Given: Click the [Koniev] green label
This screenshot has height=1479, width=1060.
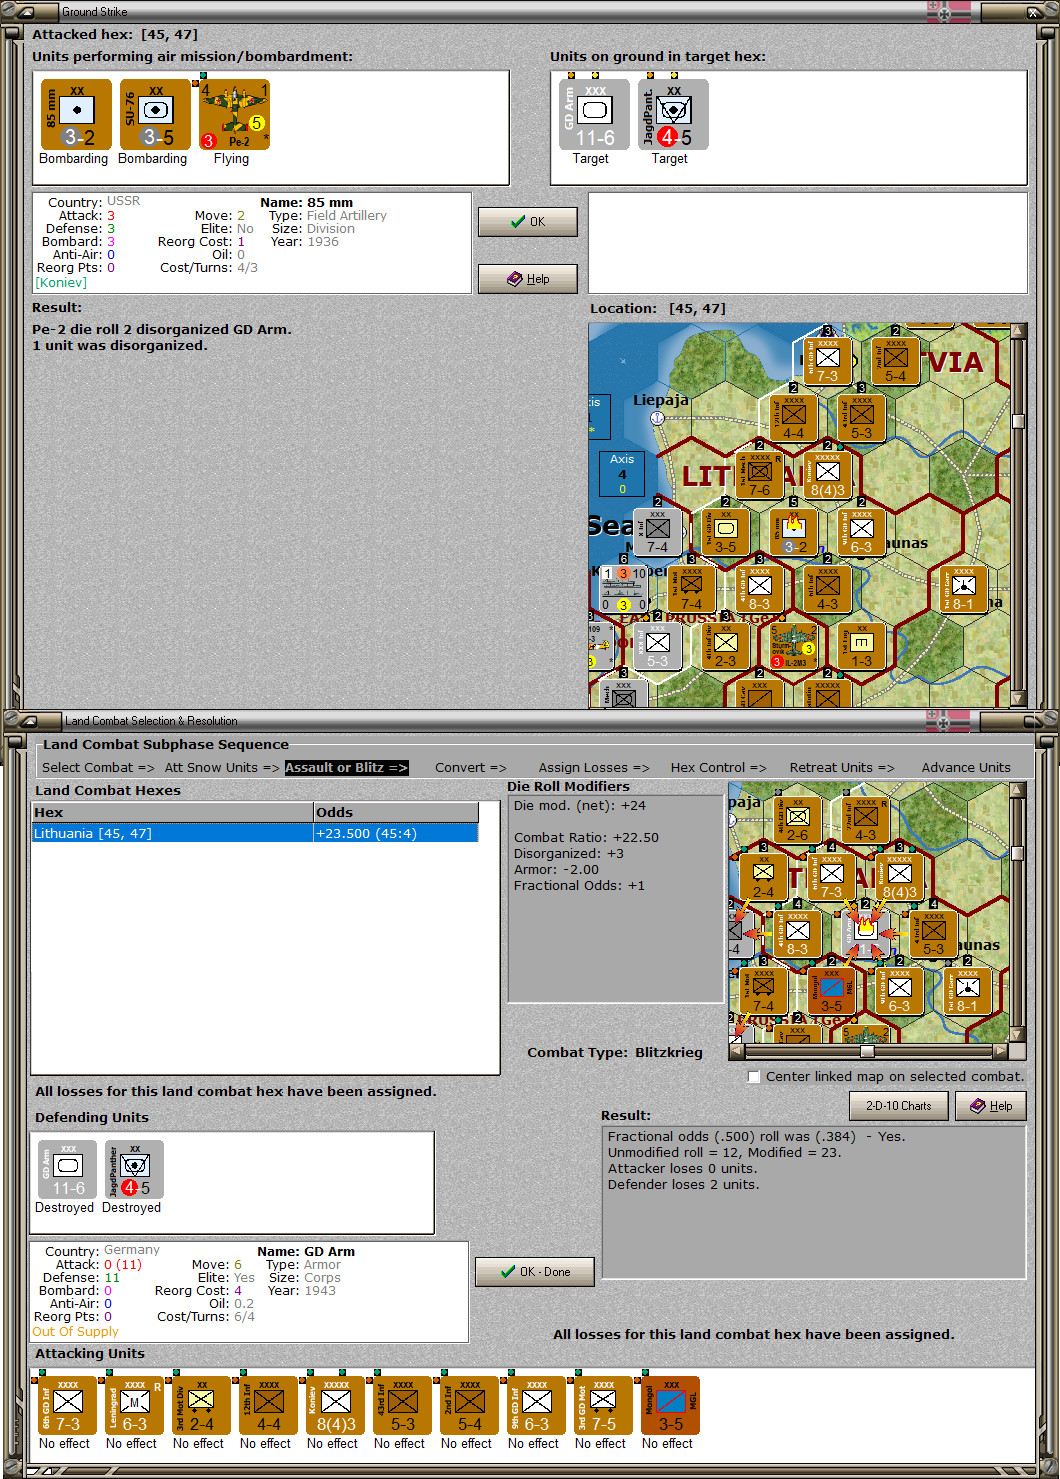Looking at the screenshot, I should 61,283.
